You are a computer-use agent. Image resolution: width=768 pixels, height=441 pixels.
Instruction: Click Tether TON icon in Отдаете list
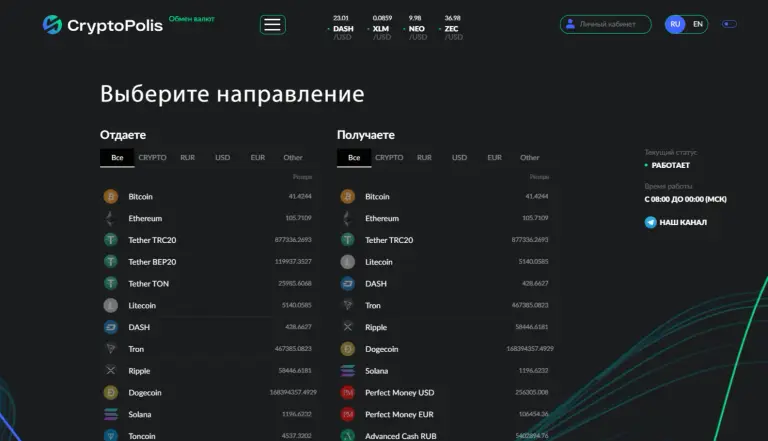tap(111, 284)
